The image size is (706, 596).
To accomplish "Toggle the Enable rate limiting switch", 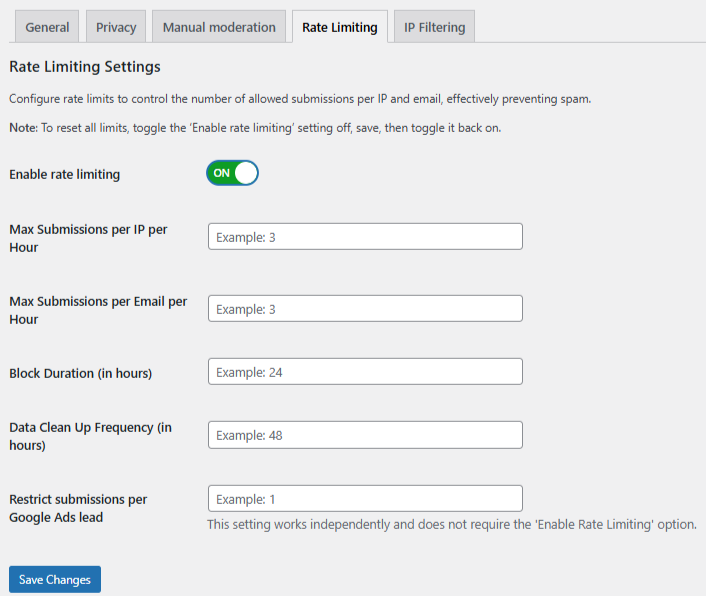I will point(232,173).
